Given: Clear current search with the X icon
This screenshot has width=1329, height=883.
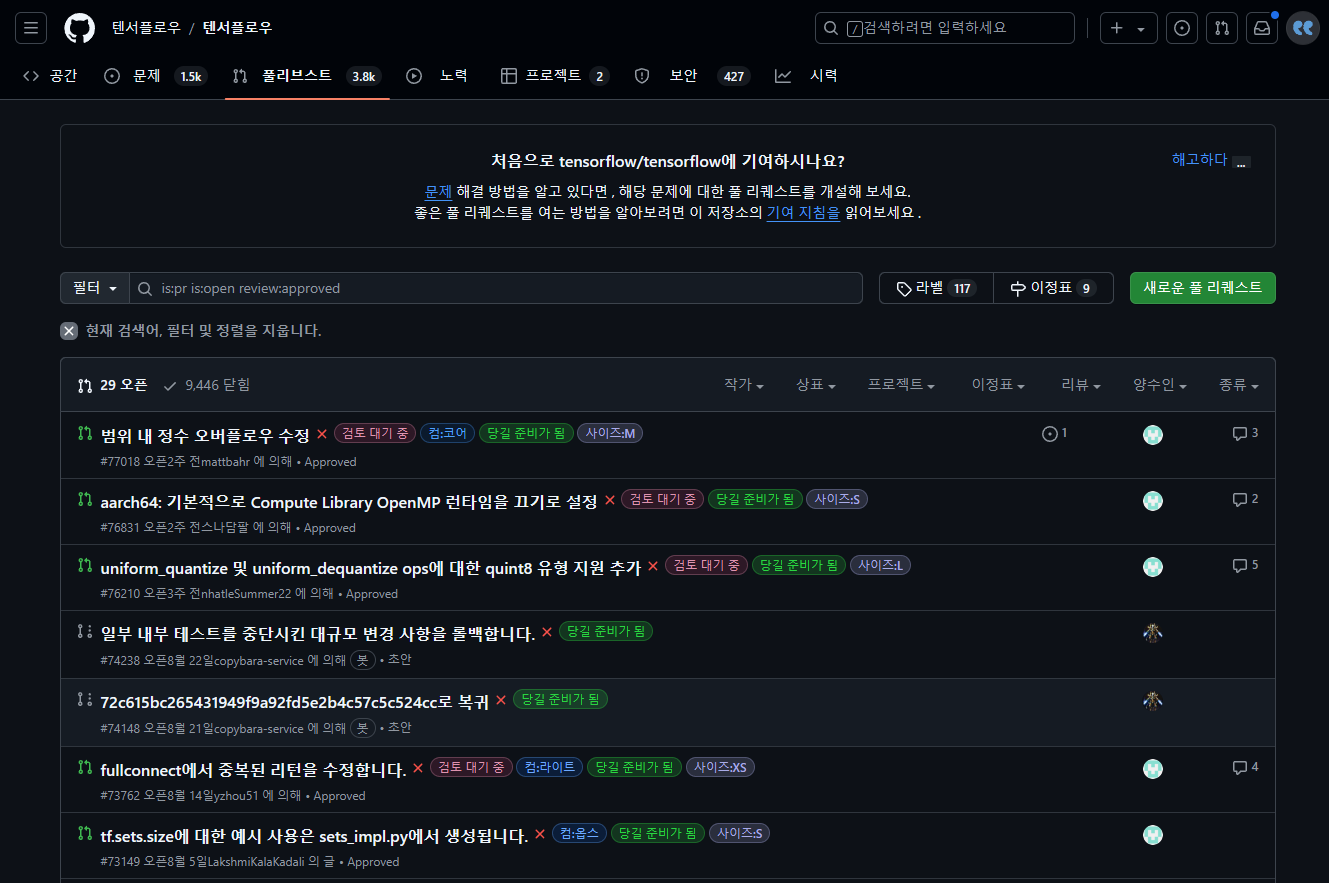Looking at the screenshot, I should point(69,331).
